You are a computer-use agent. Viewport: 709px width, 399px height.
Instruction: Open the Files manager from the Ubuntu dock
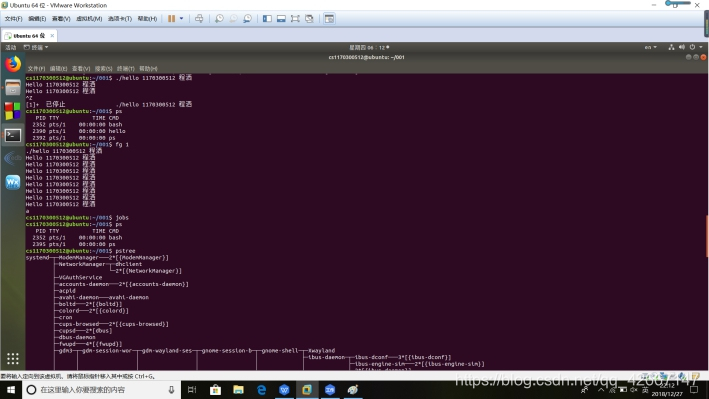pyautogui.click(x=13, y=88)
